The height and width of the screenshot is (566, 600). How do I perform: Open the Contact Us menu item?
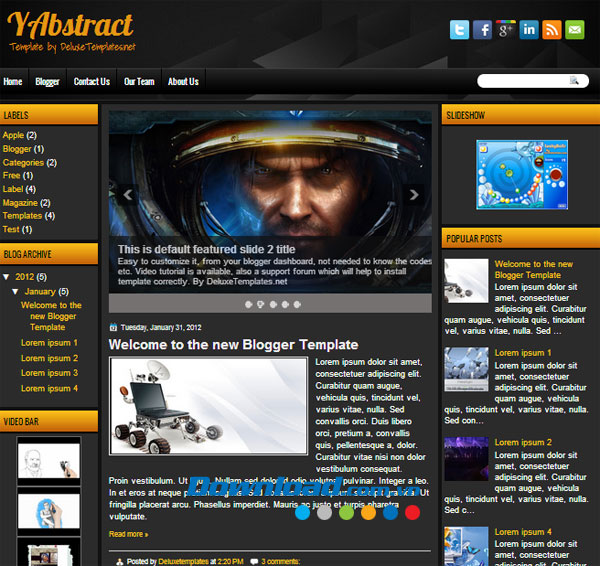point(92,82)
